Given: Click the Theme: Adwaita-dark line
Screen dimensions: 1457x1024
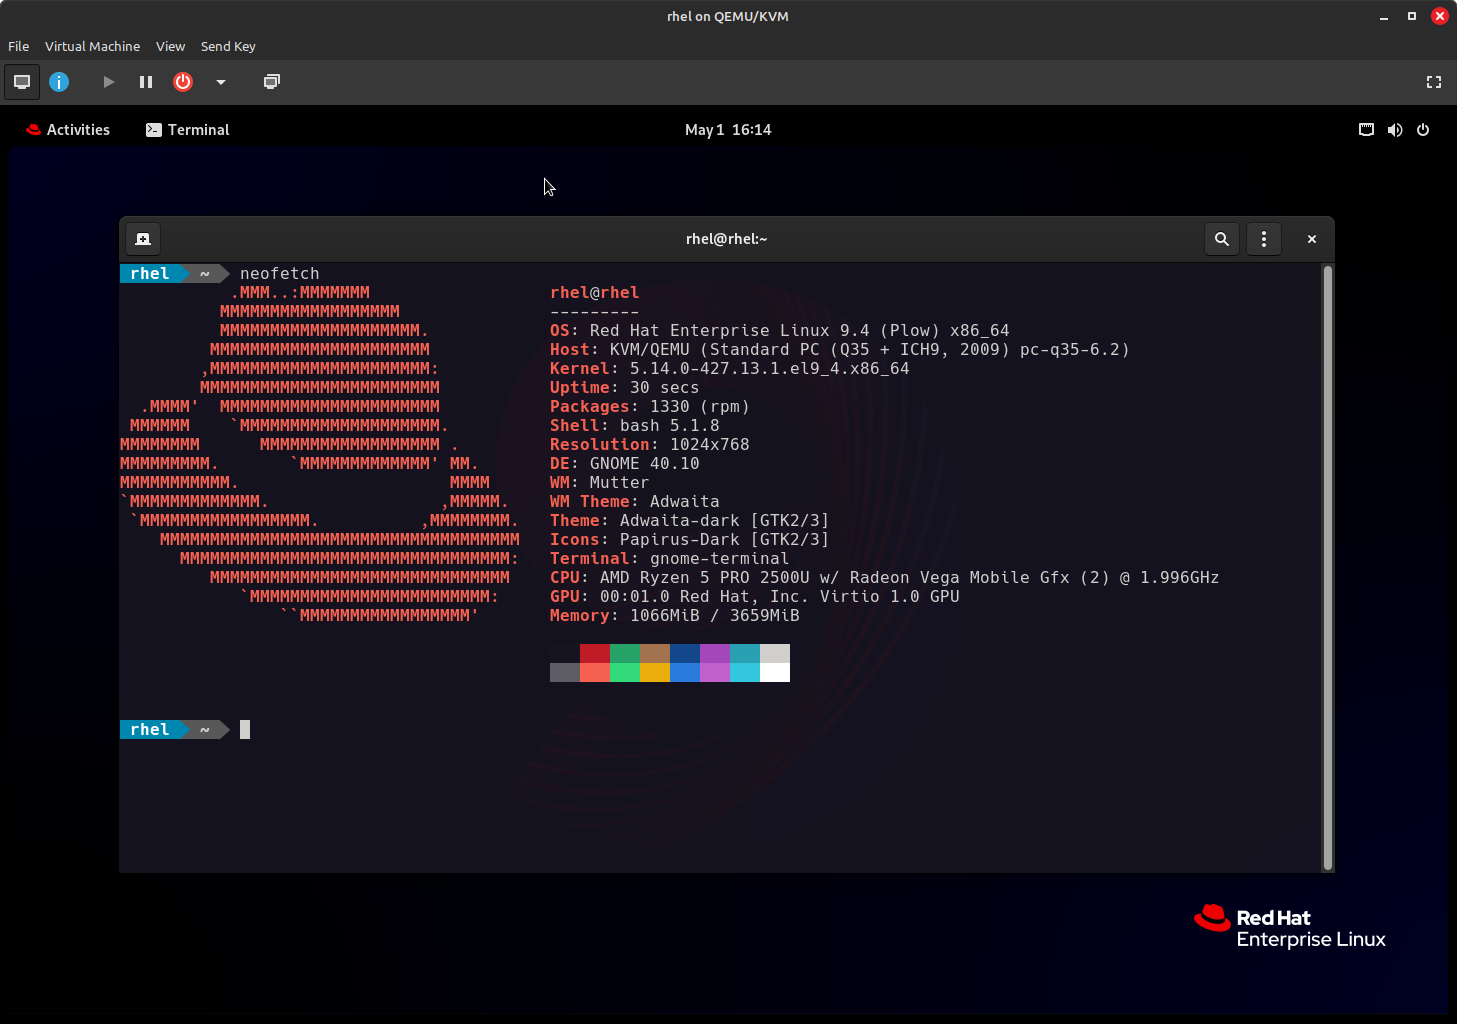Looking at the screenshot, I should tap(690, 521).
